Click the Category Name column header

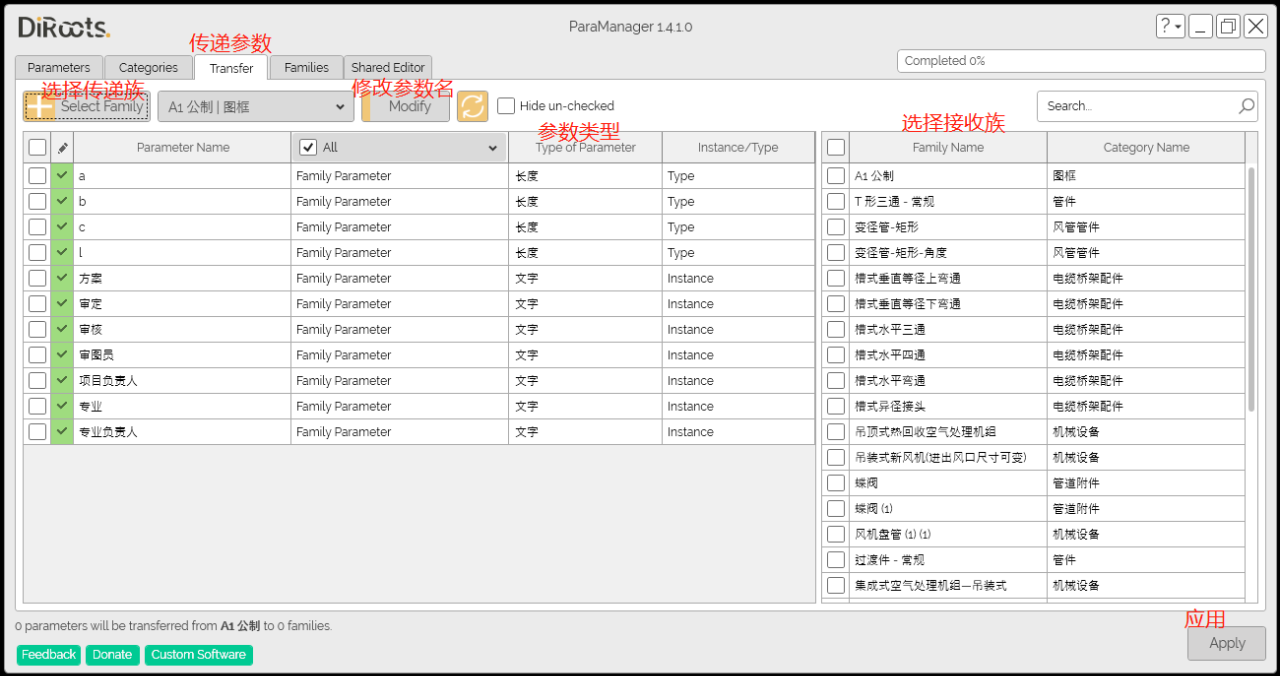coord(1146,148)
